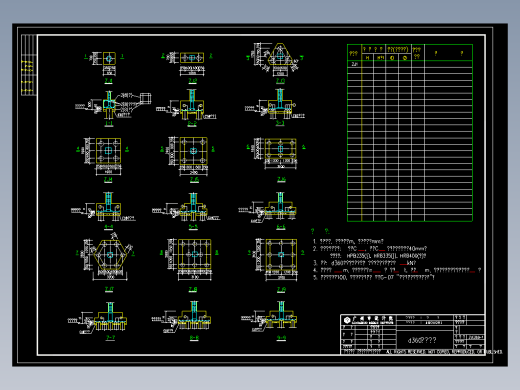Click the section 7-7 label

110,337
